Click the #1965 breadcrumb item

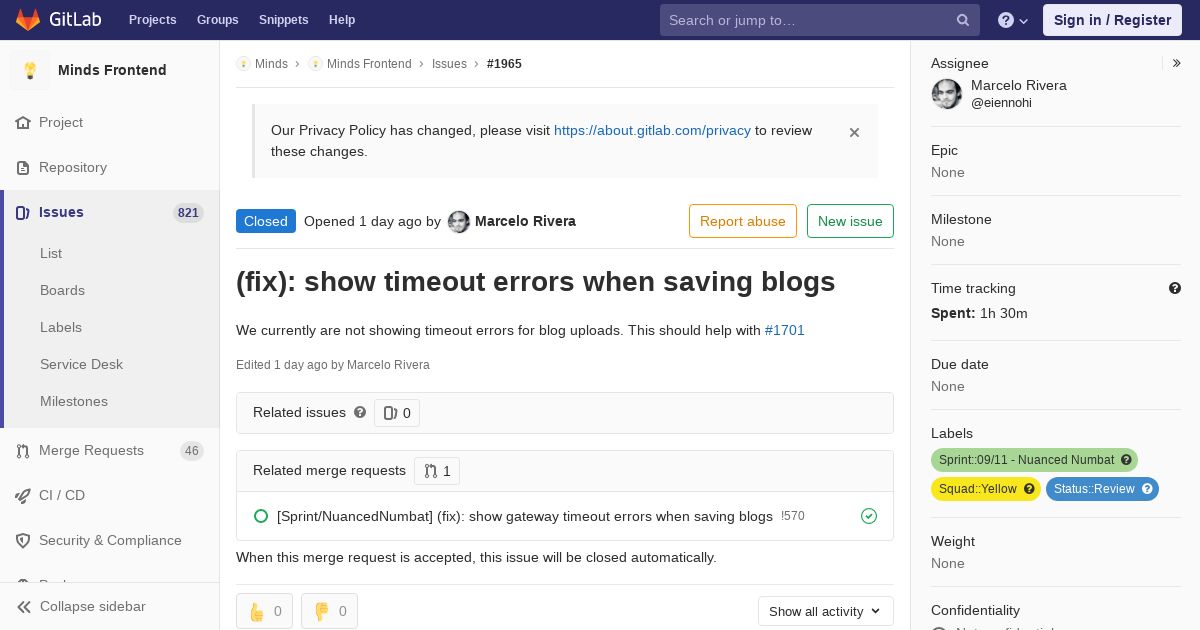504,64
